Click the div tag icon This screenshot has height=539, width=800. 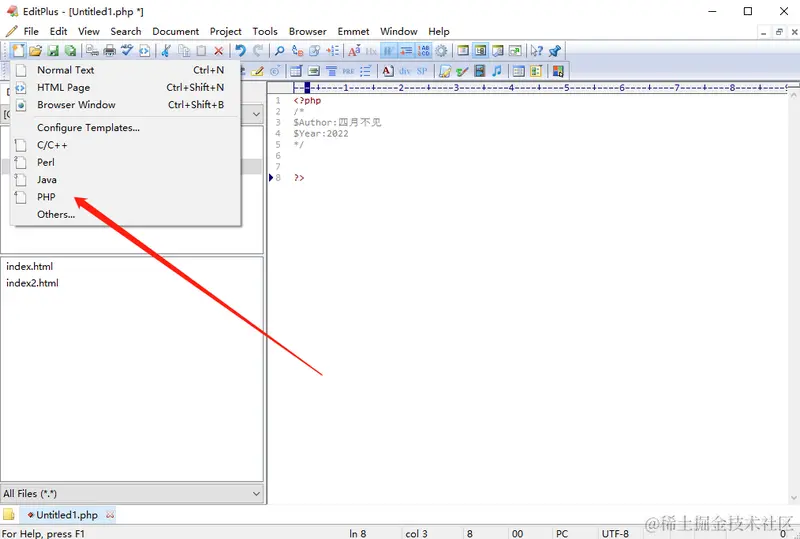pos(405,71)
